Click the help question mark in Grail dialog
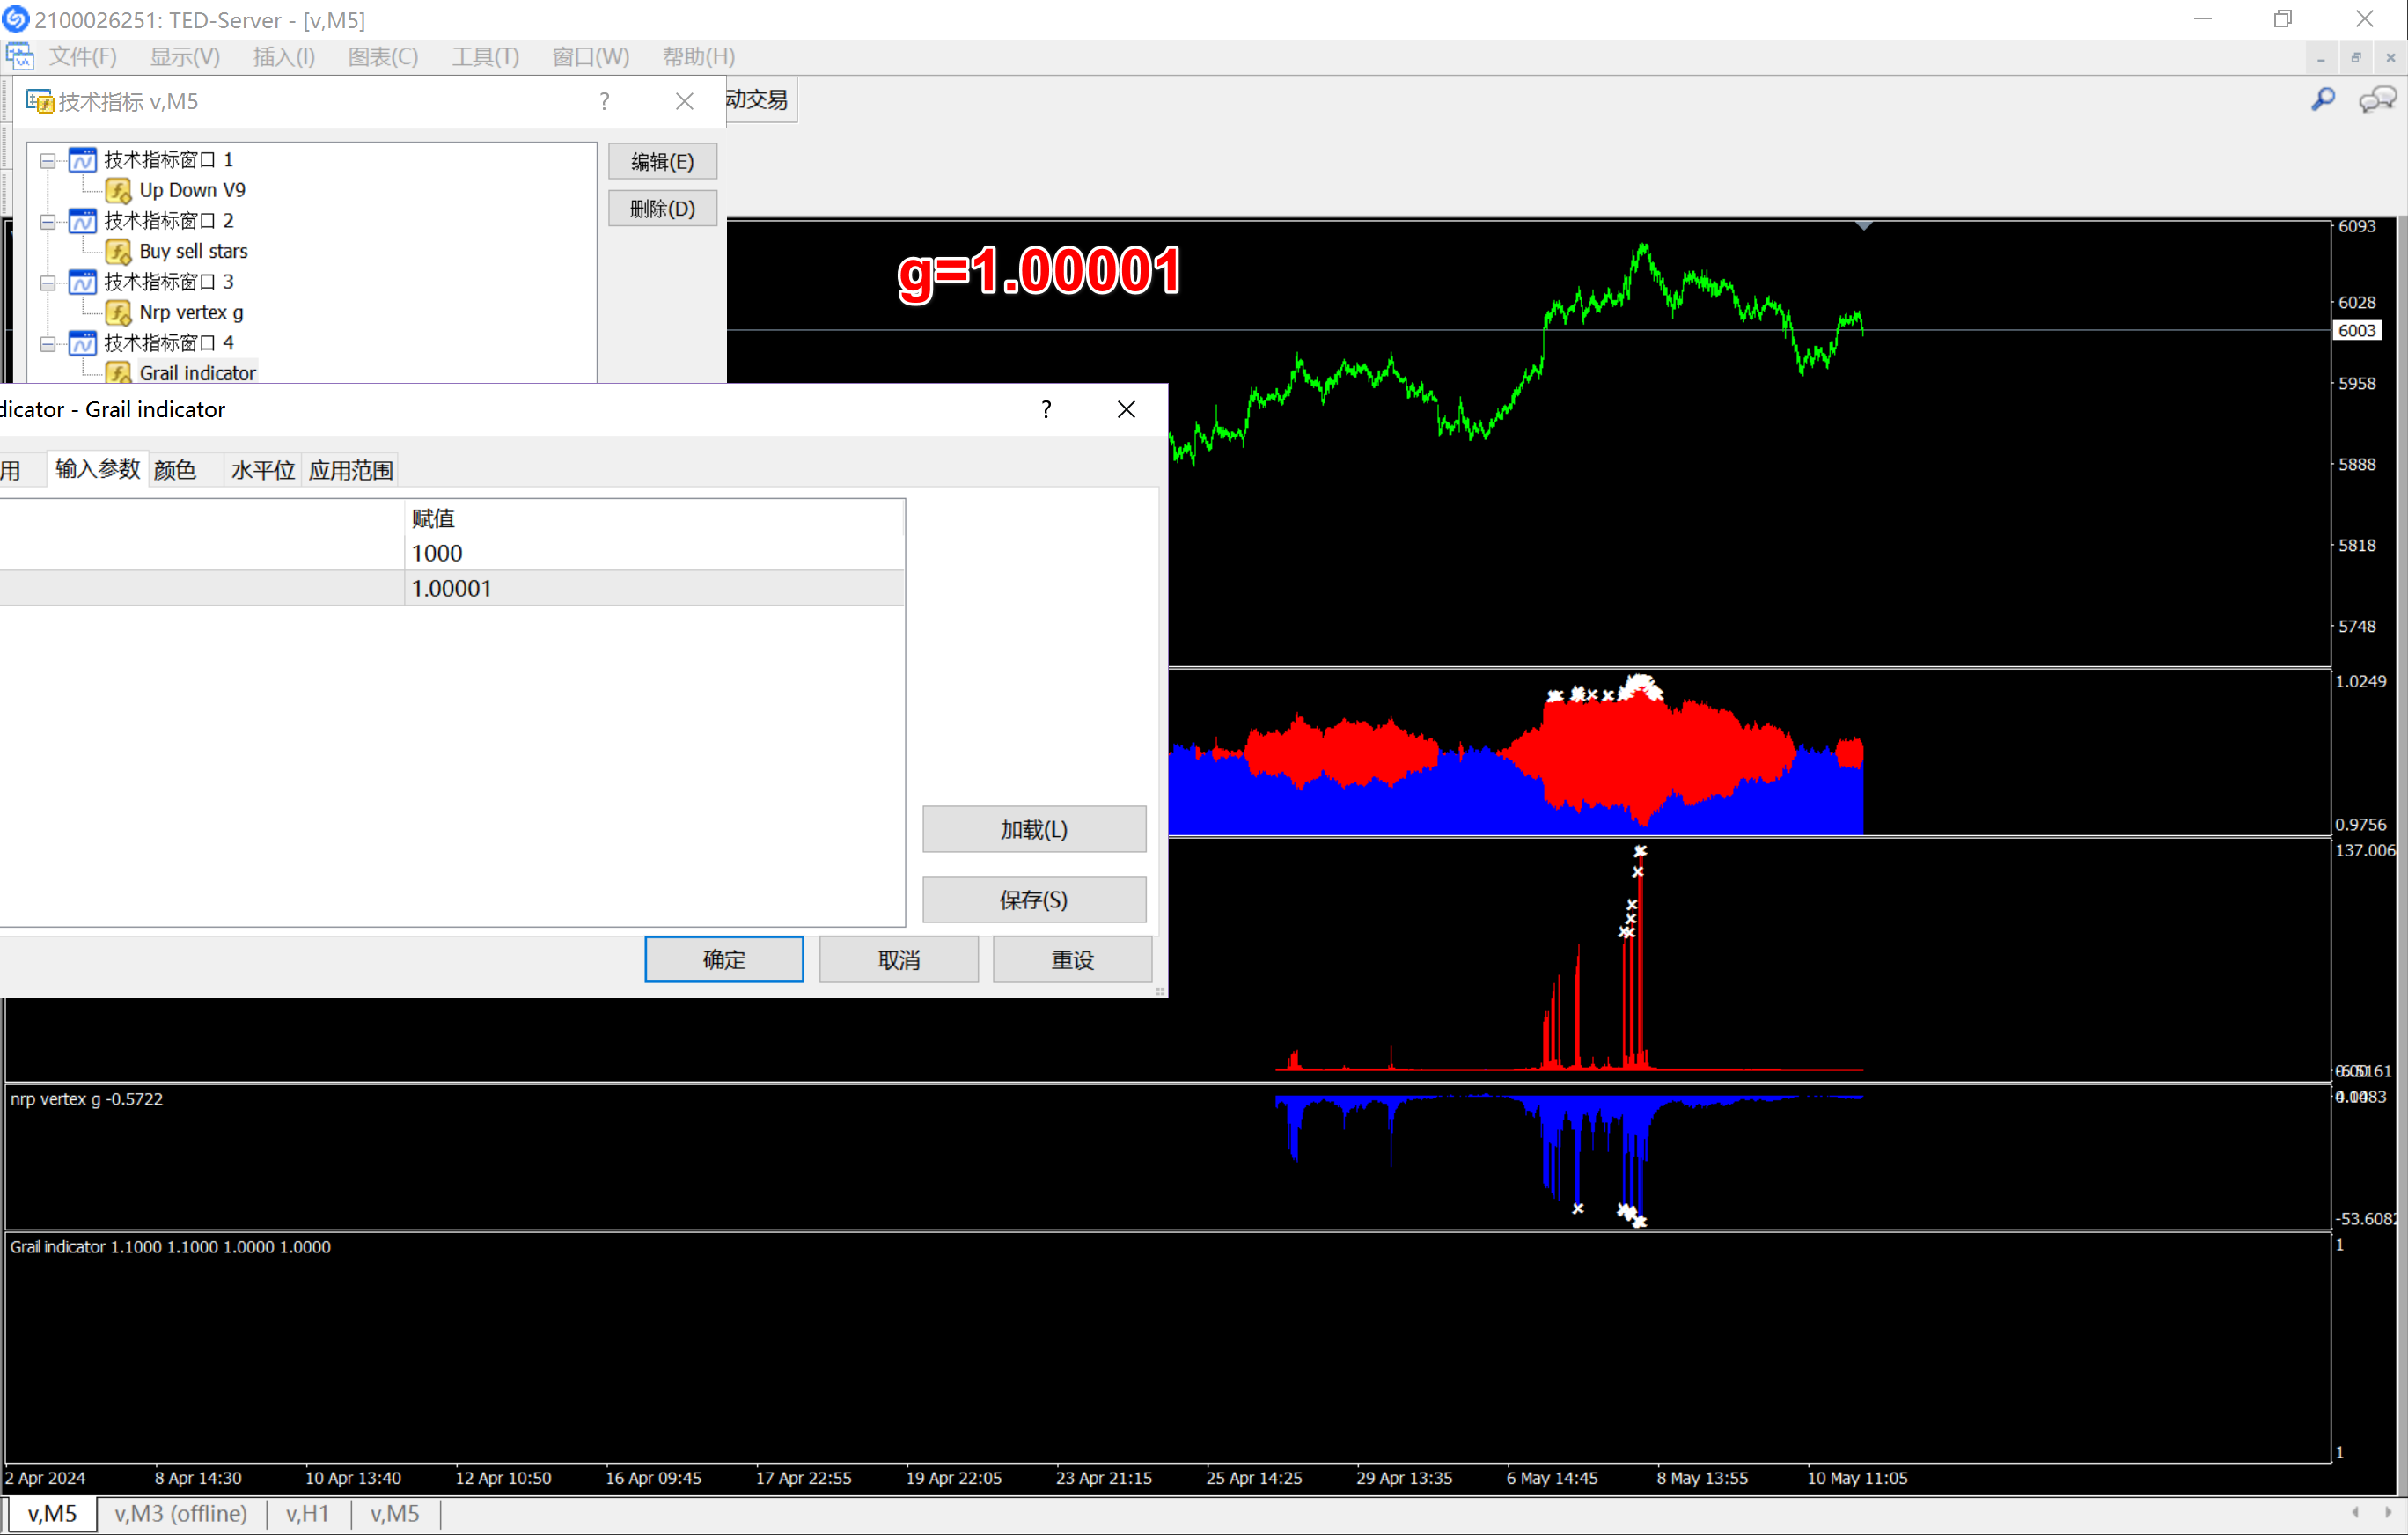This screenshot has width=2408, height=1535. pyautogui.click(x=1046, y=409)
